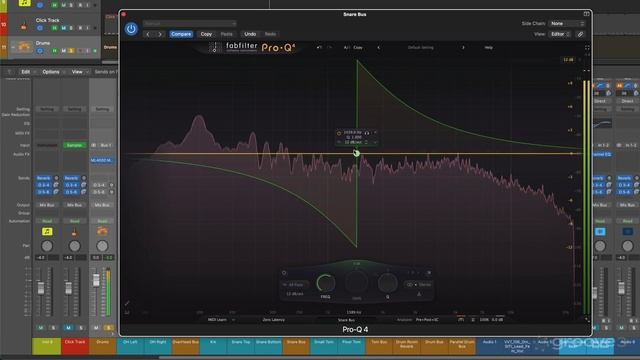Click the Analyzer Pre+Post+SC setting
The image size is (640, 360).
pyautogui.click(x=427, y=320)
